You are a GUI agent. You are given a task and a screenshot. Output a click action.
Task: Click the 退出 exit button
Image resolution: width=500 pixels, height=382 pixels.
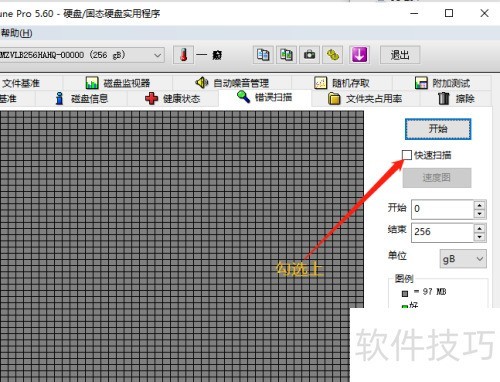tap(400, 55)
